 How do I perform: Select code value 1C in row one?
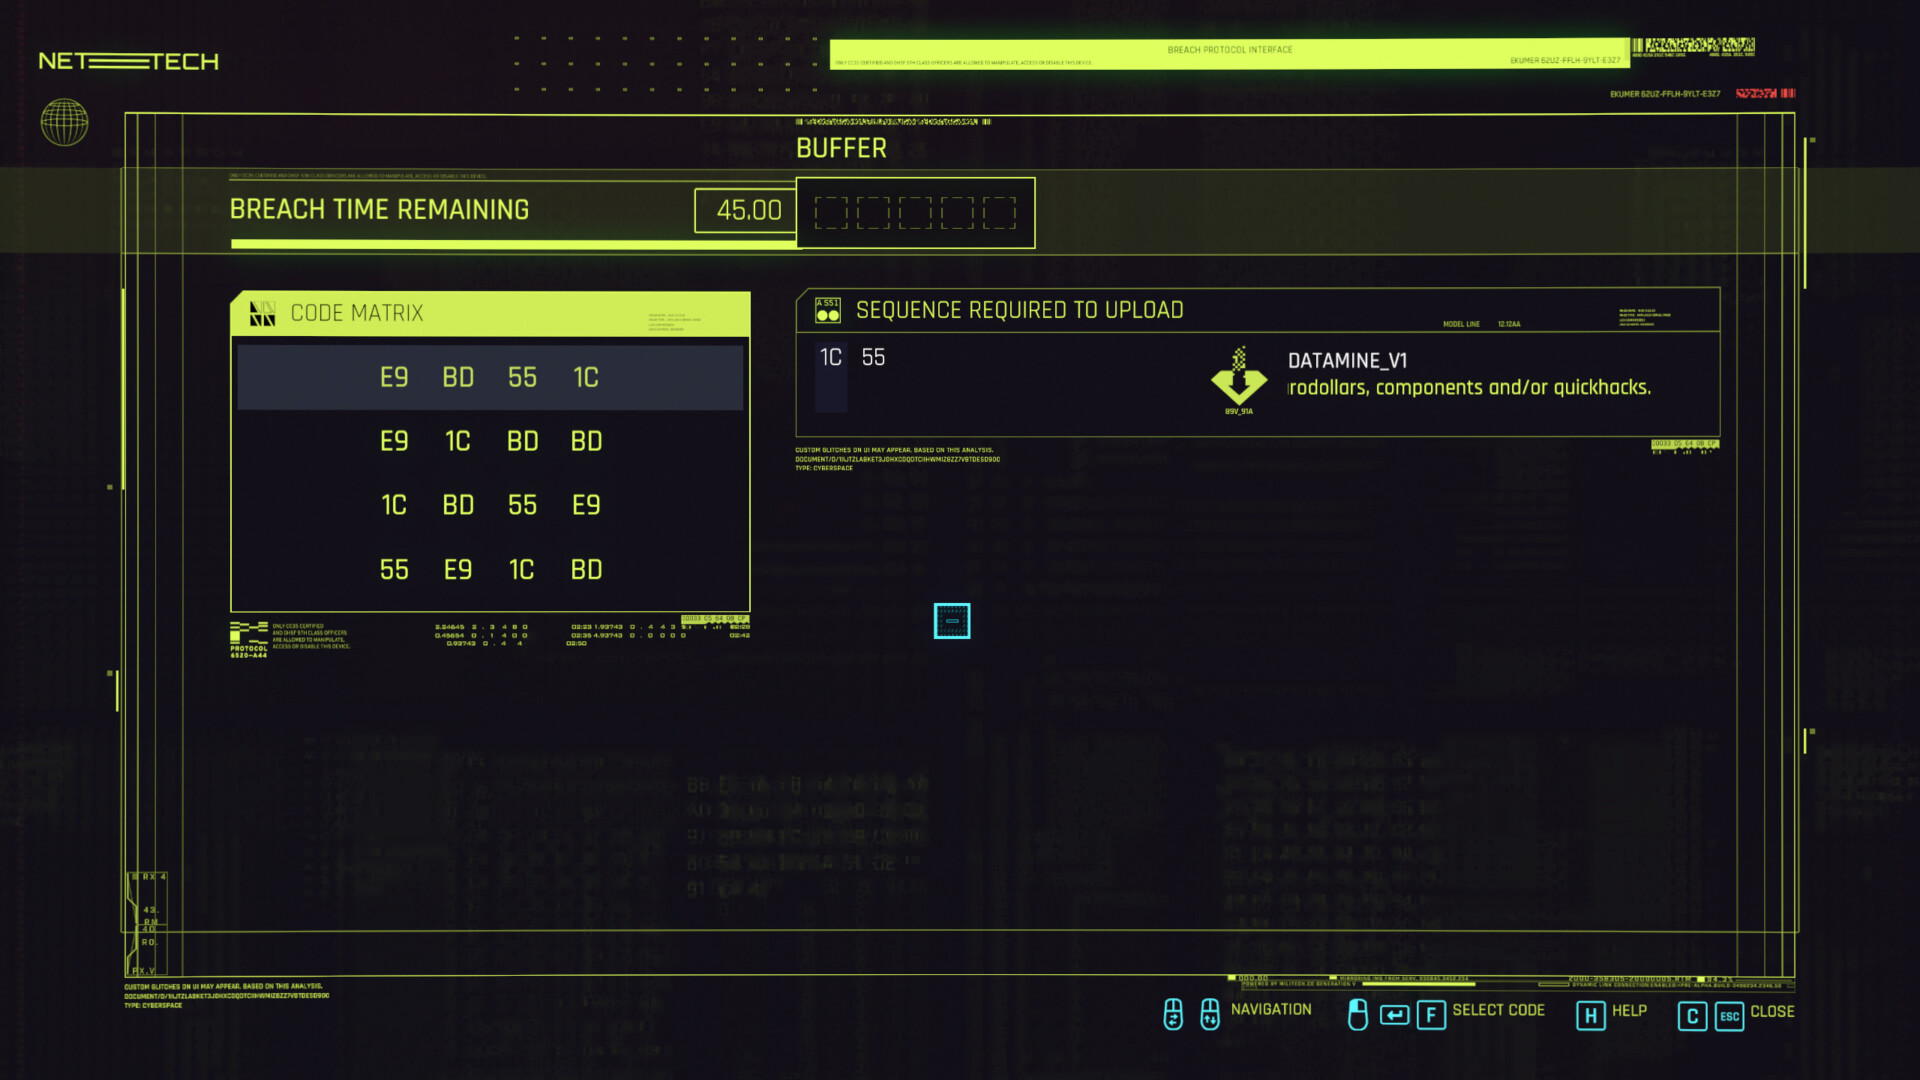click(x=584, y=377)
